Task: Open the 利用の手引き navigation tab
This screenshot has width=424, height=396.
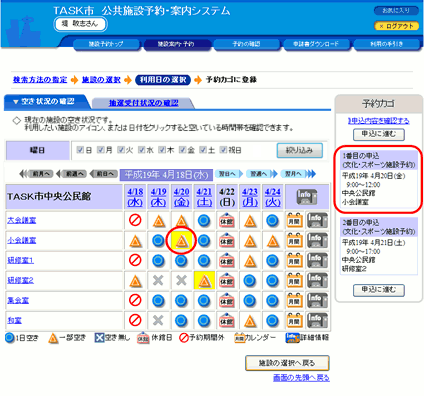Action: (386, 44)
